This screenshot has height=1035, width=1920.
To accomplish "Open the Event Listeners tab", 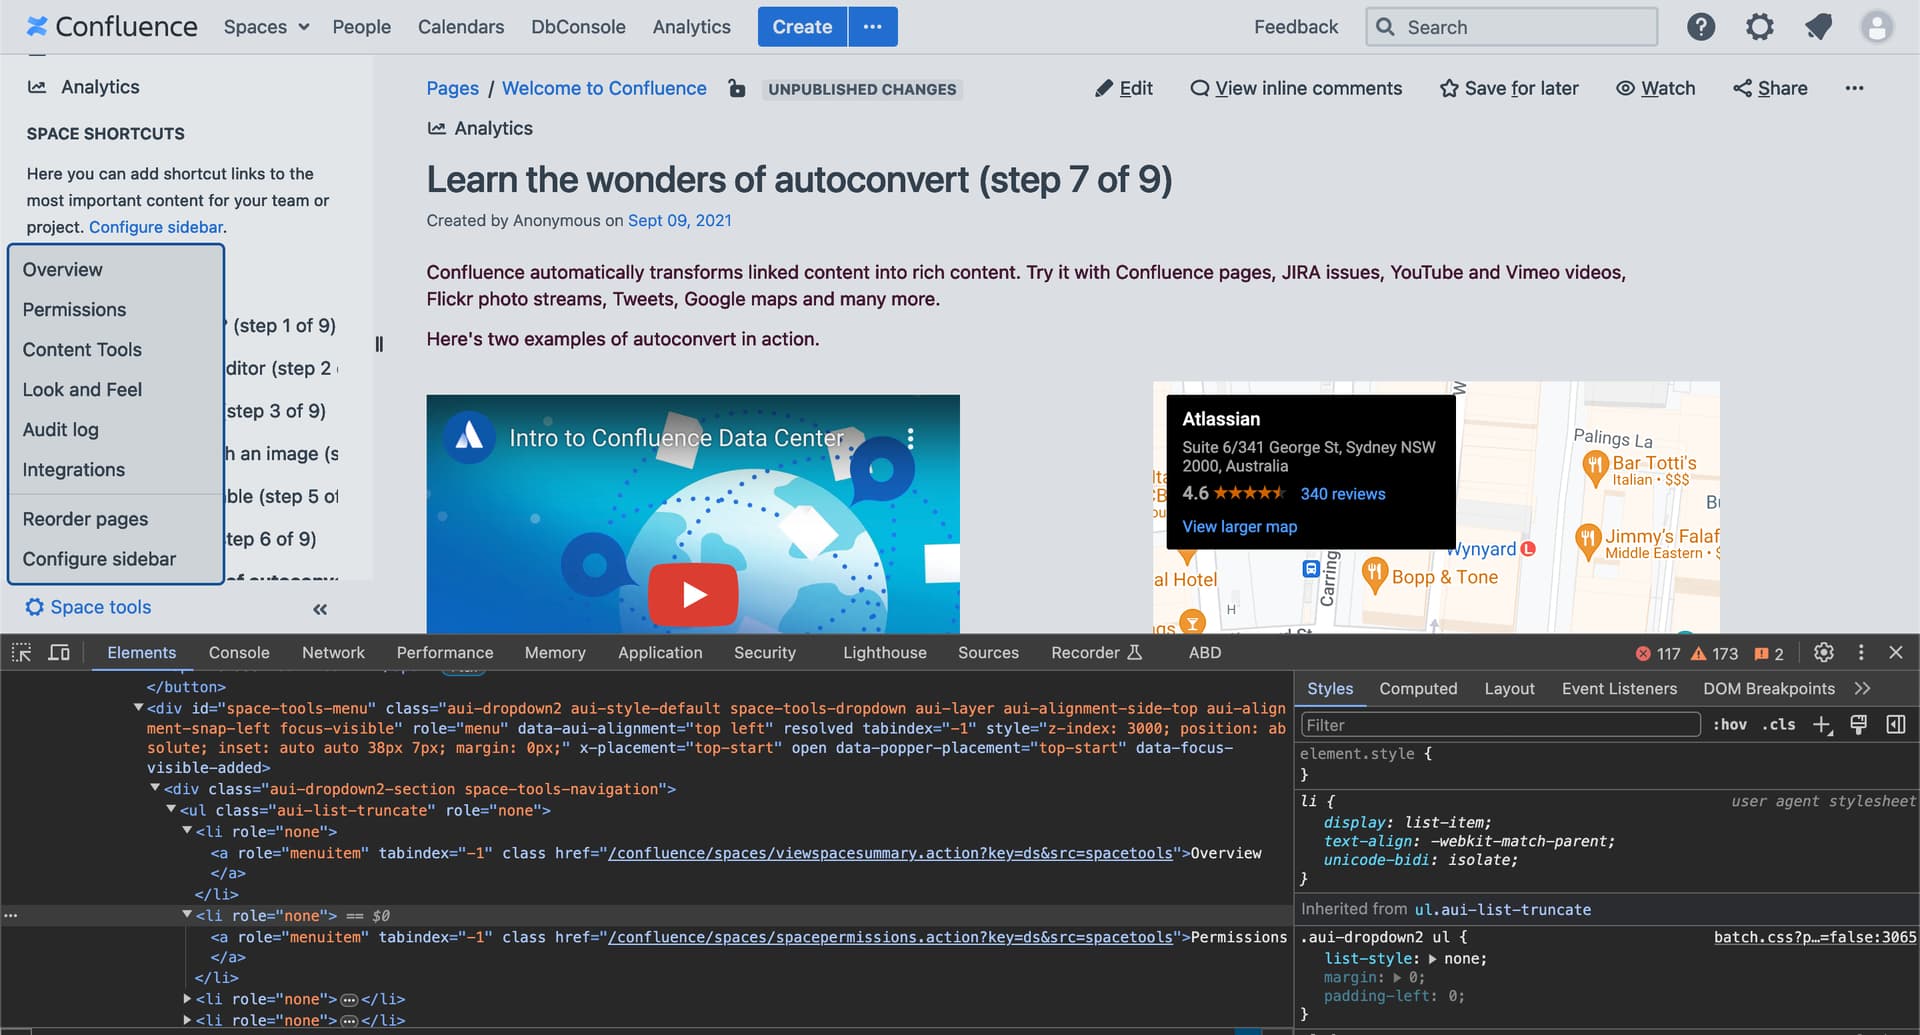I will coord(1619,689).
